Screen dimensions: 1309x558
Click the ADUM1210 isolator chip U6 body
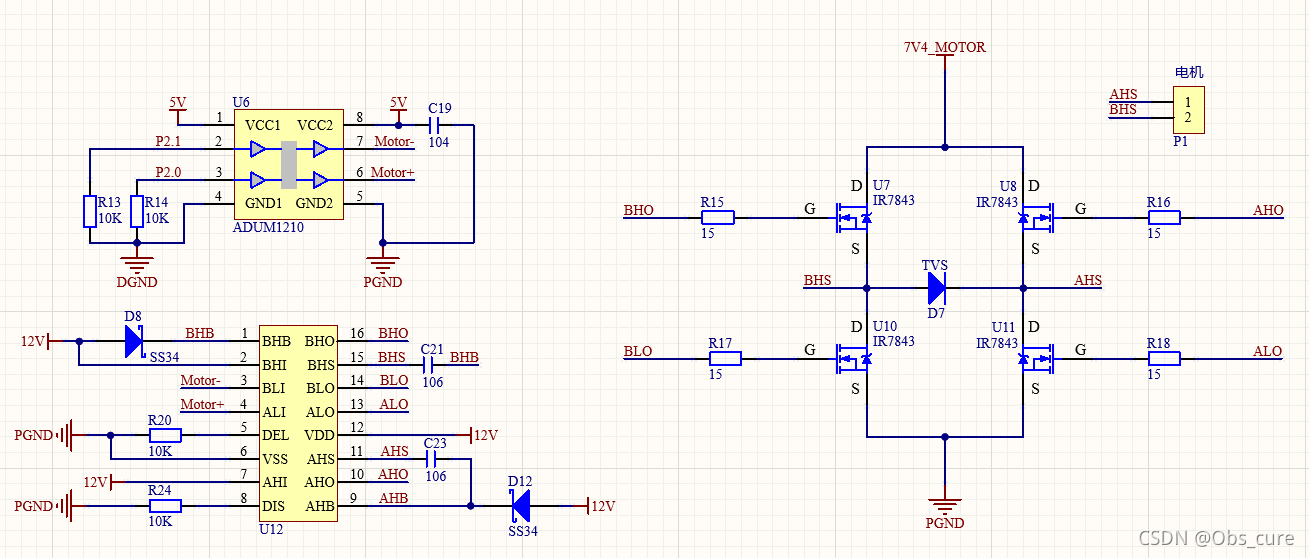point(288,164)
